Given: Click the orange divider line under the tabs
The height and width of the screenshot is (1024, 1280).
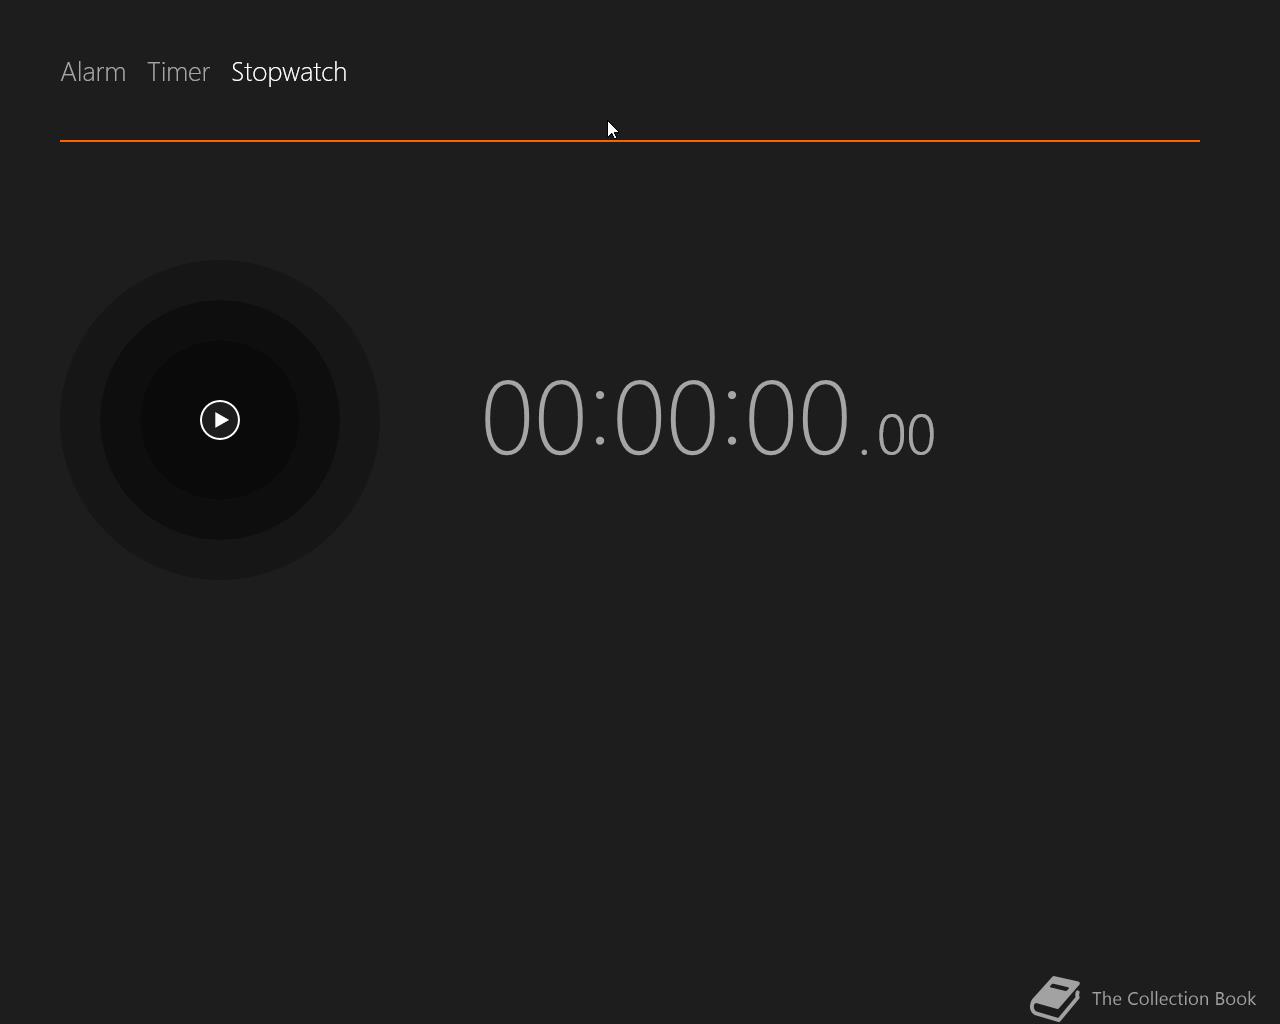Looking at the screenshot, I should [630, 141].
